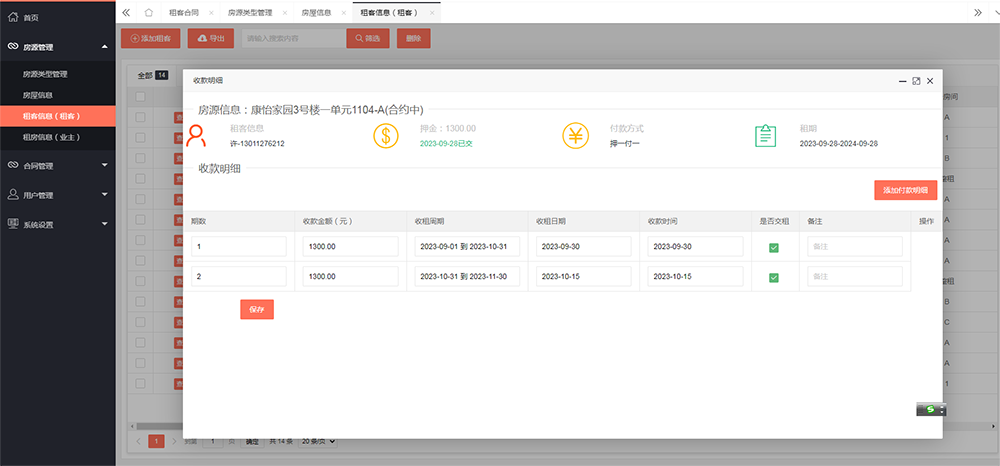Click the dollar deposit icon
The image size is (1000, 466).
pyautogui.click(x=387, y=136)
